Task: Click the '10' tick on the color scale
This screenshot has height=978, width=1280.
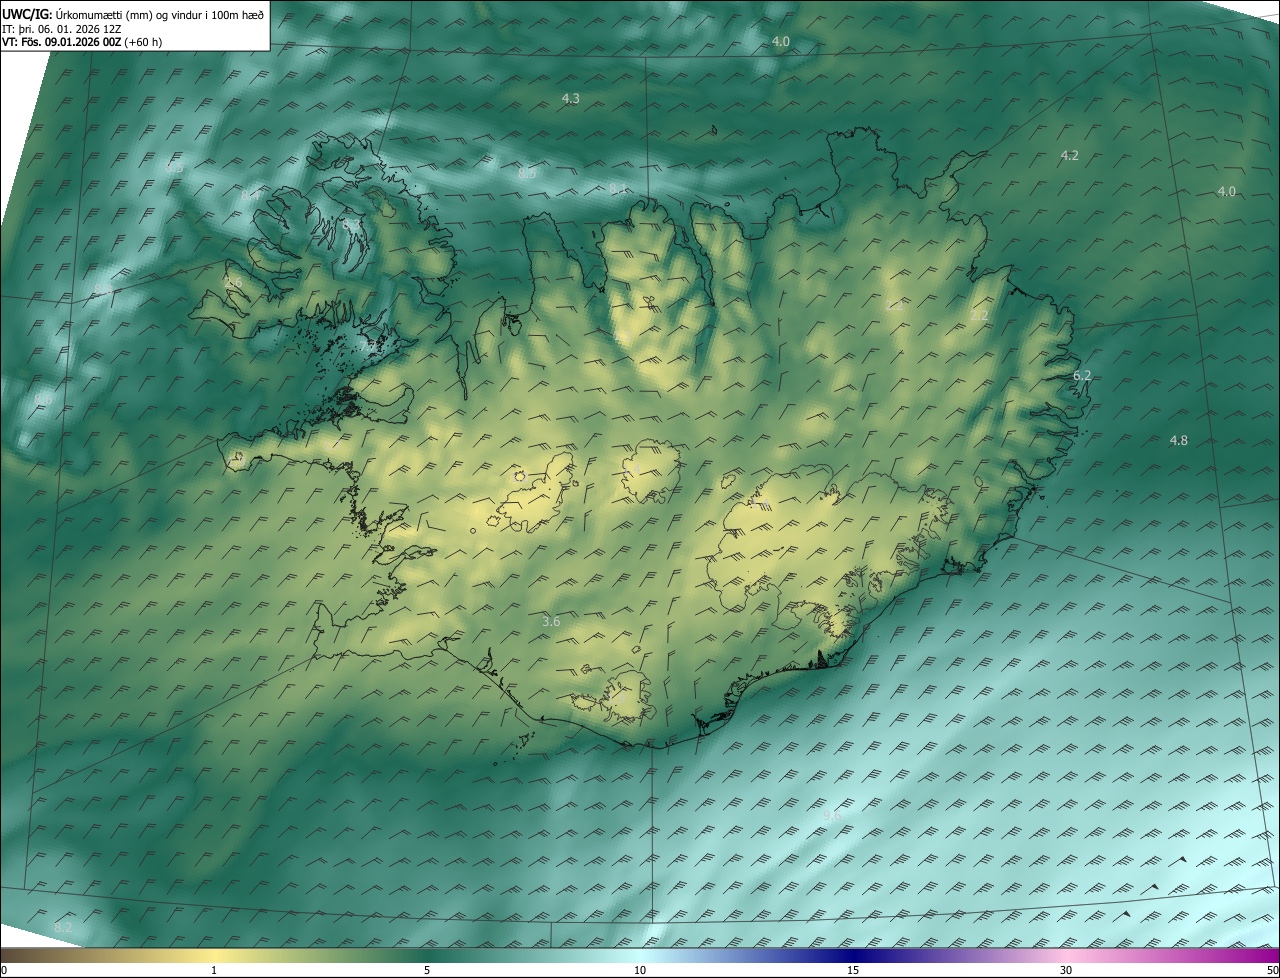Action: [640, 970]
